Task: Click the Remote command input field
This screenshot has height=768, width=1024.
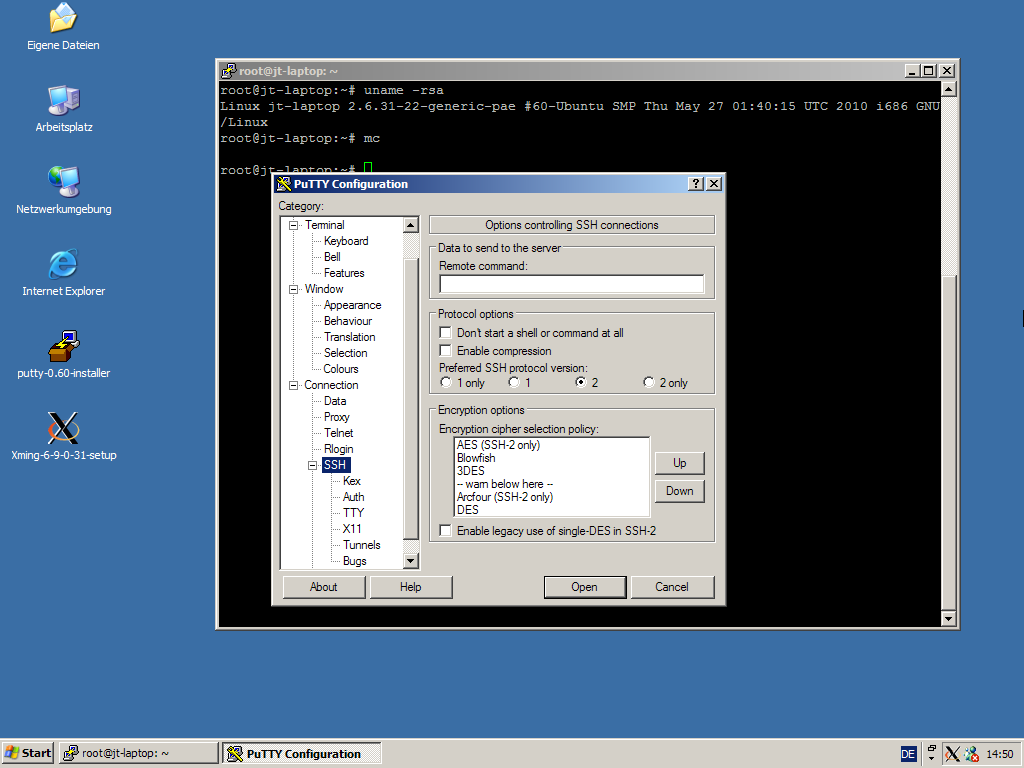Action: 571,284
